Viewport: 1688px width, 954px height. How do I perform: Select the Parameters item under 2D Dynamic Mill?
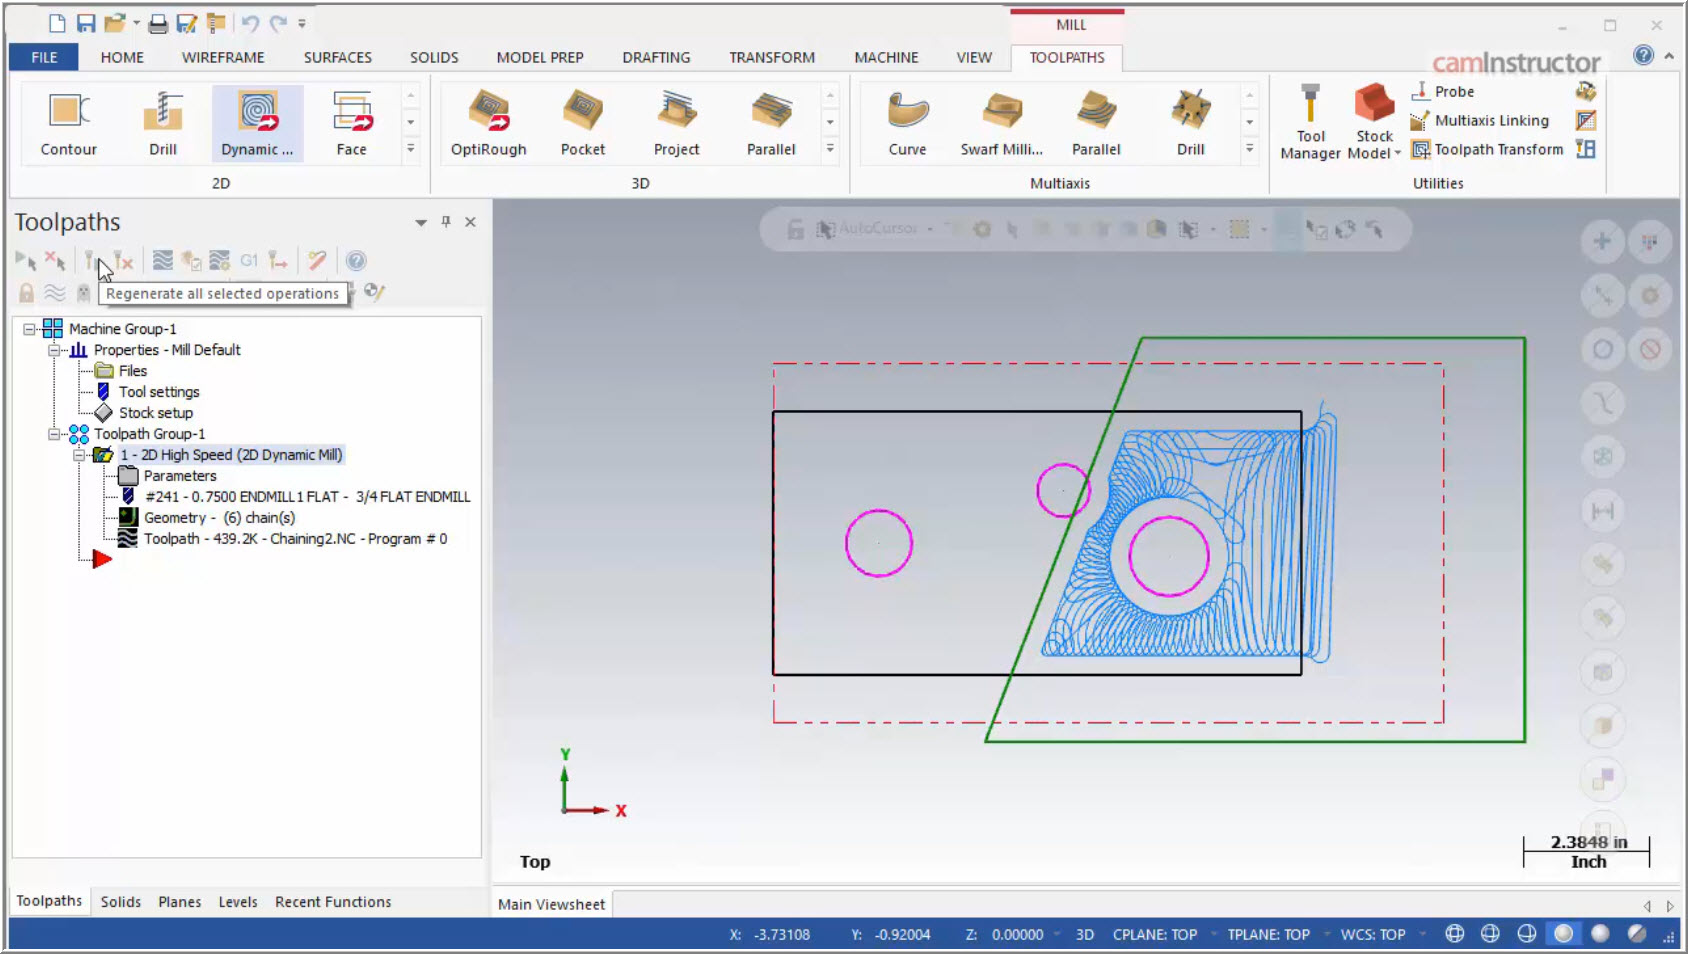[x=181, y=475]
